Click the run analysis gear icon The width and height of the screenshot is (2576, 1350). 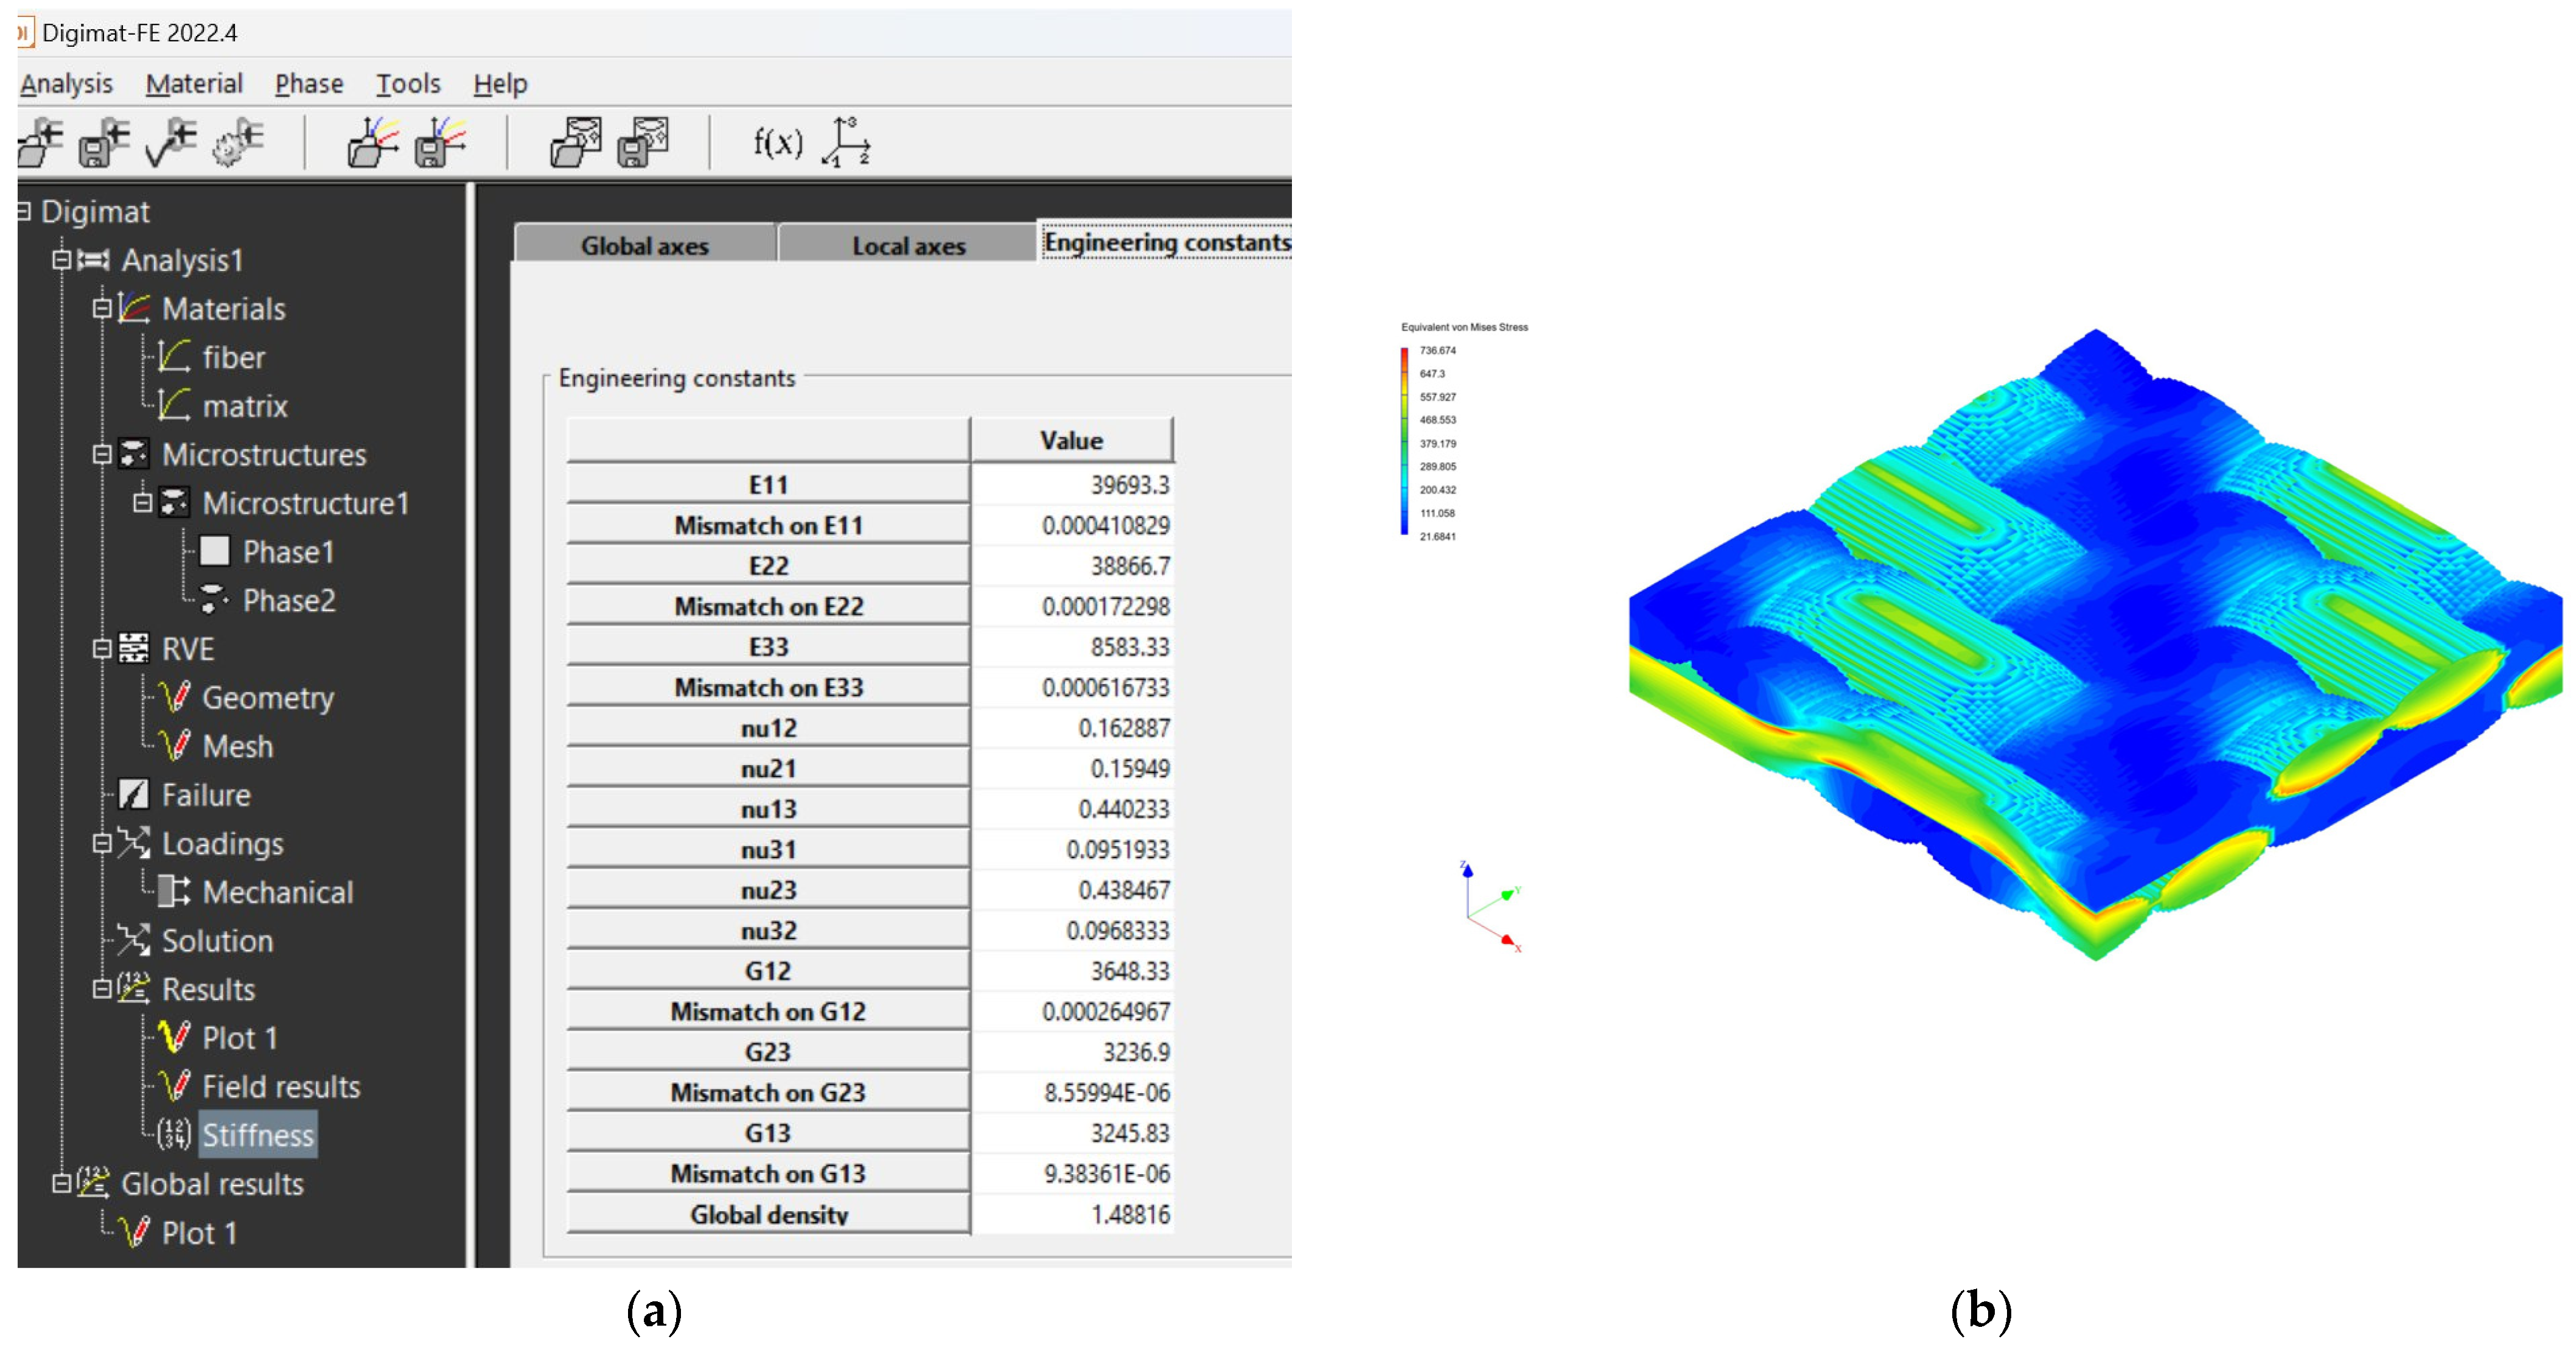pyautogui.click(x=238, y=143)
